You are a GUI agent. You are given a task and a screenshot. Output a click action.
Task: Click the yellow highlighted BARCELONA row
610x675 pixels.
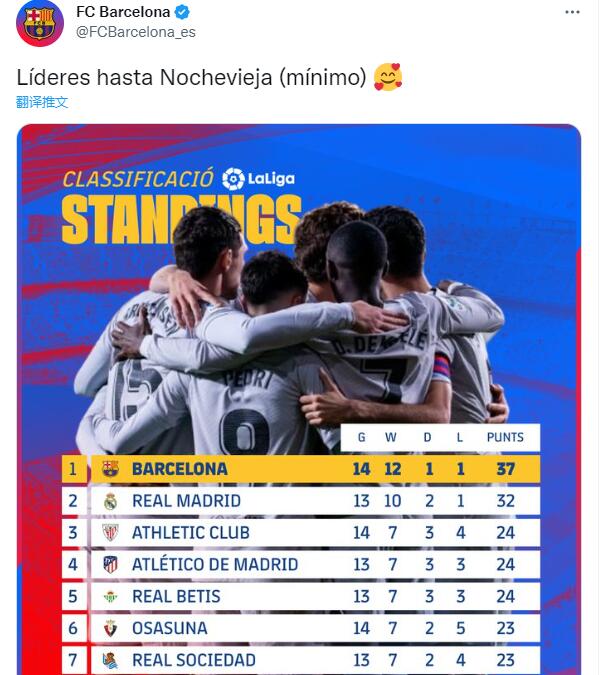point(301,469)
